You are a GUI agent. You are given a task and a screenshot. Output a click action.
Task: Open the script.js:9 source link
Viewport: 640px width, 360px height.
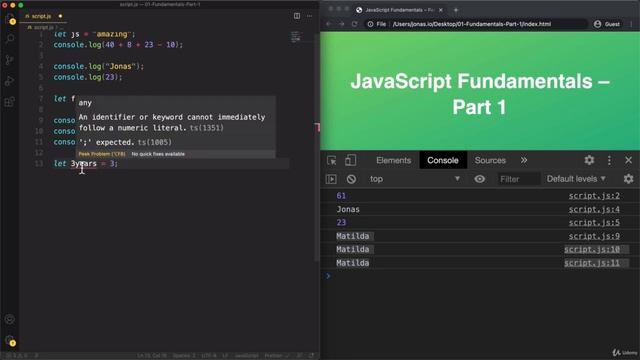tap(594, 236)
